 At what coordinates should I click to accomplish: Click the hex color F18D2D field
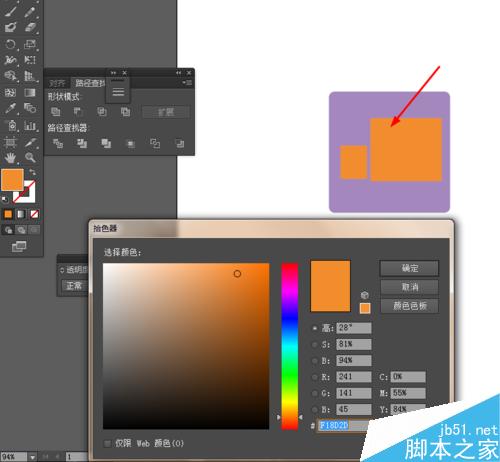[x=343, y=426]
